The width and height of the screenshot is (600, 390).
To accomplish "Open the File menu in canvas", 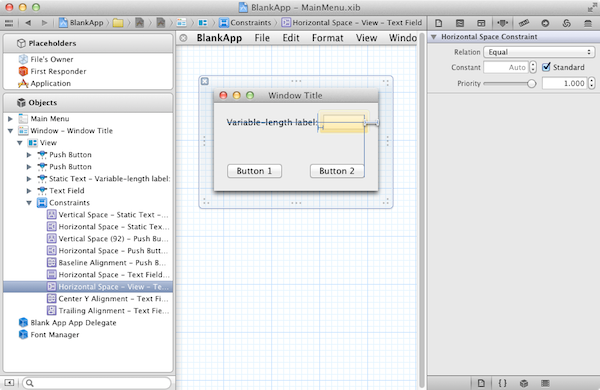I will (262, 38).
